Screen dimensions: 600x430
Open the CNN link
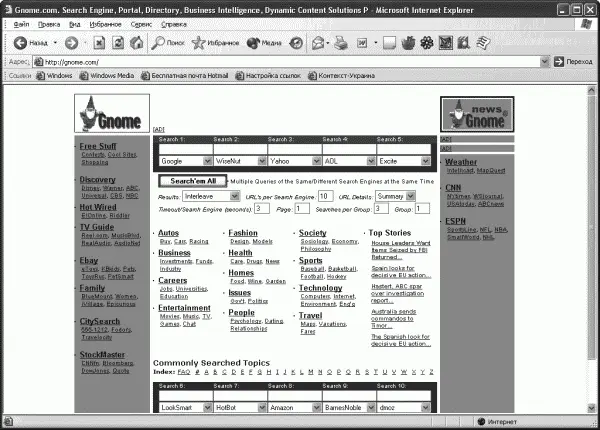click(x=453, y=187)
